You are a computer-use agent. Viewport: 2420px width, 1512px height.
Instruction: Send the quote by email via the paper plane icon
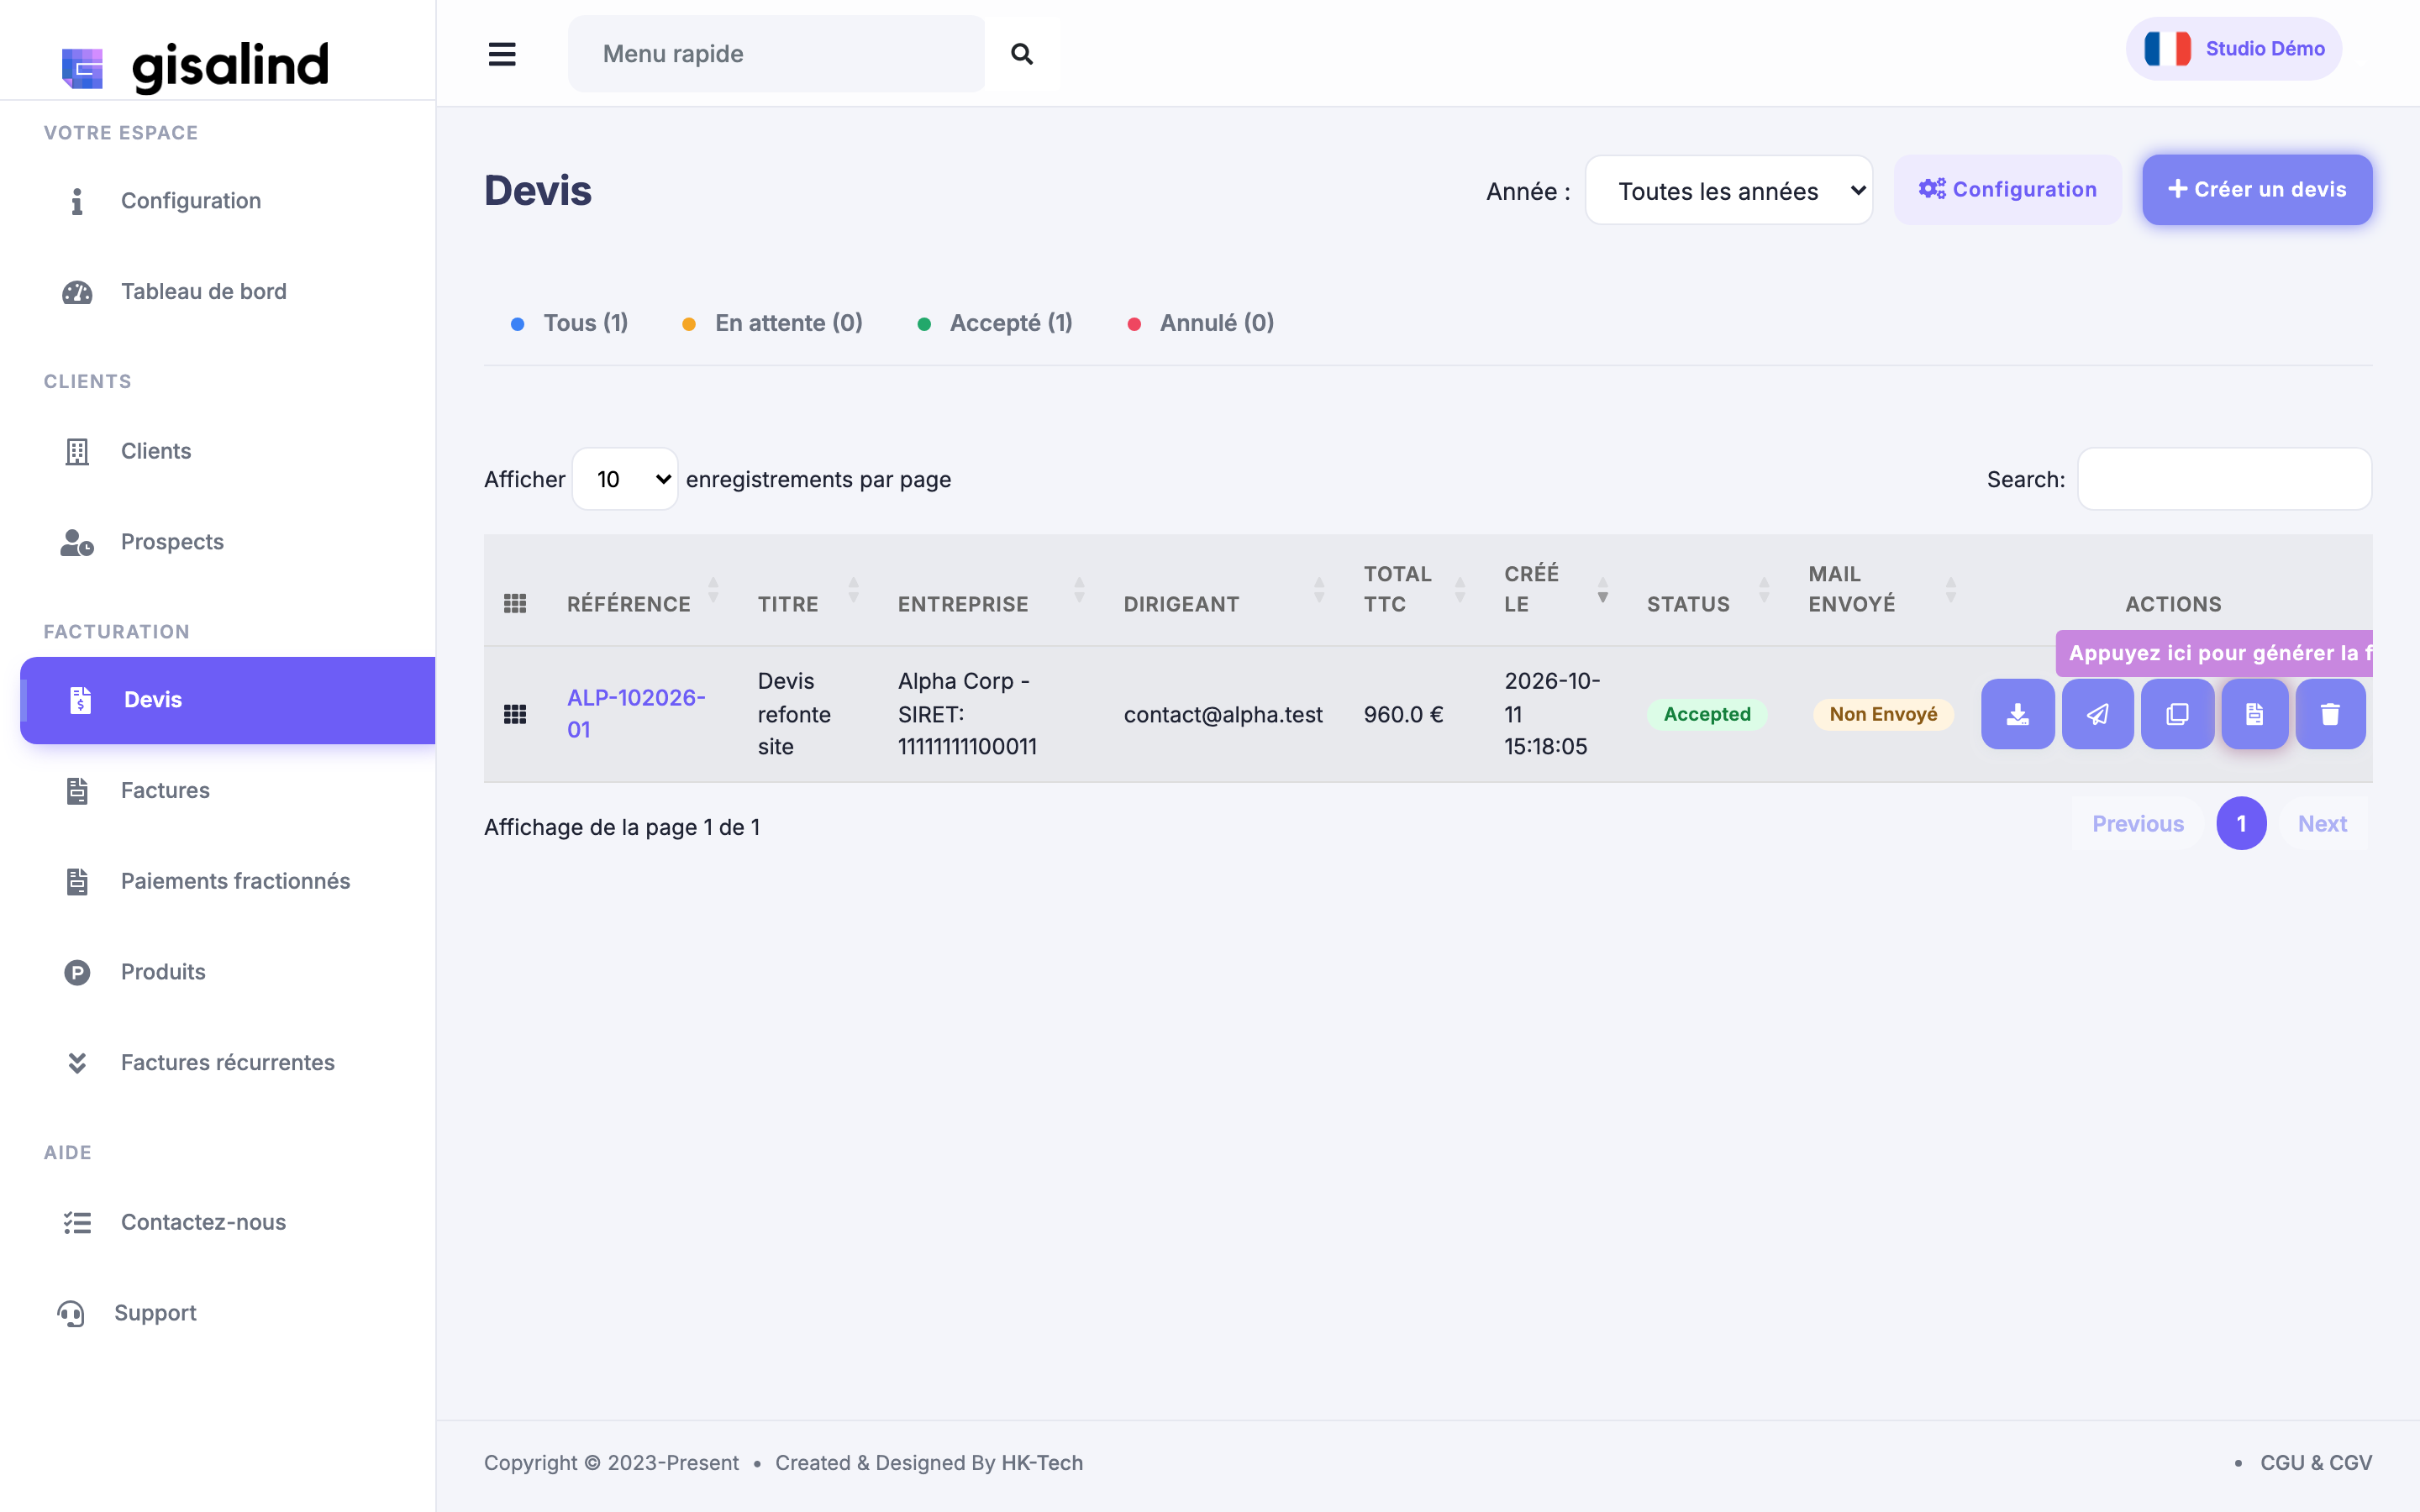pos(2097,714)
